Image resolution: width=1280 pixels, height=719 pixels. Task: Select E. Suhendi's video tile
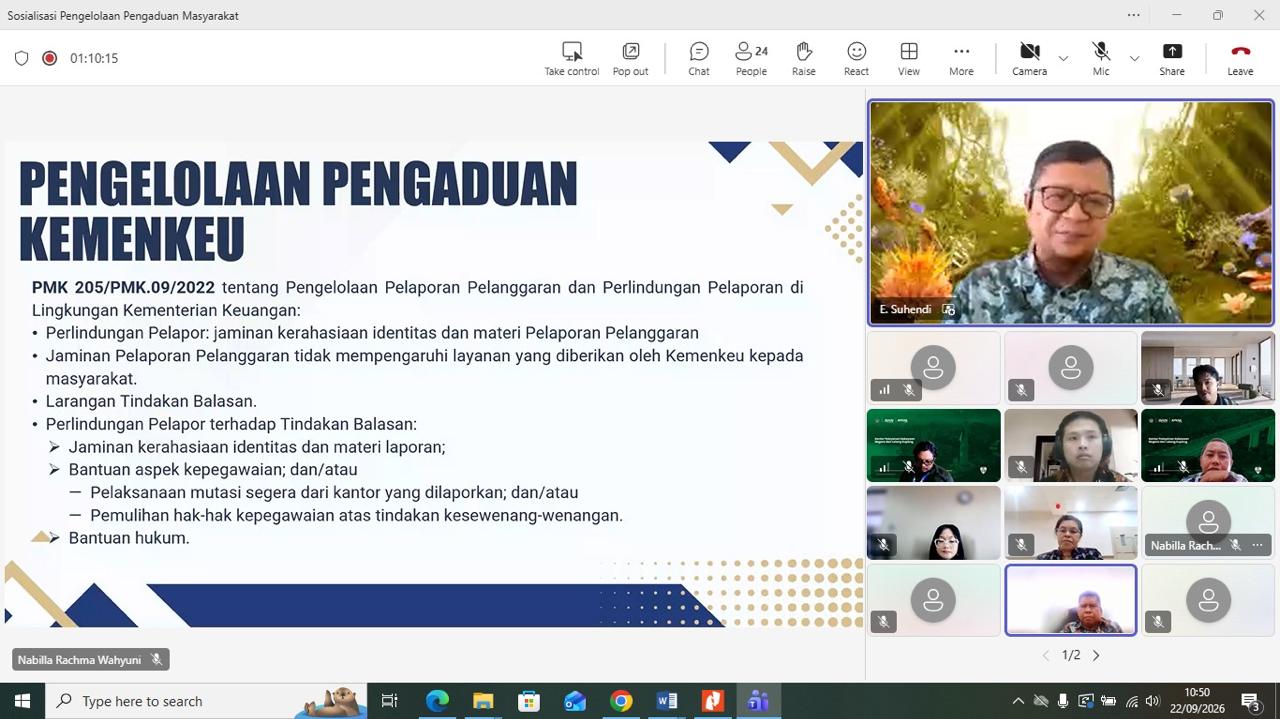(1071, 213)
